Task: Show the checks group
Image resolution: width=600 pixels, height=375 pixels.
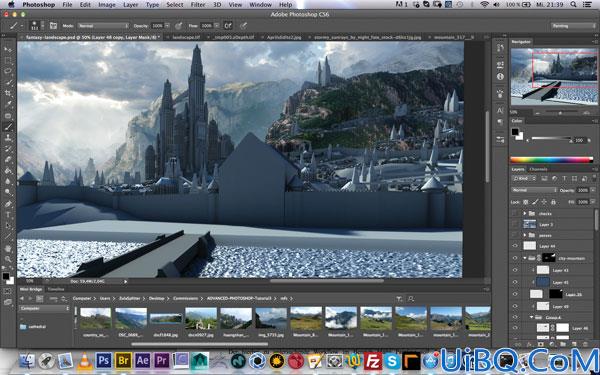Action: pos(515,213)
